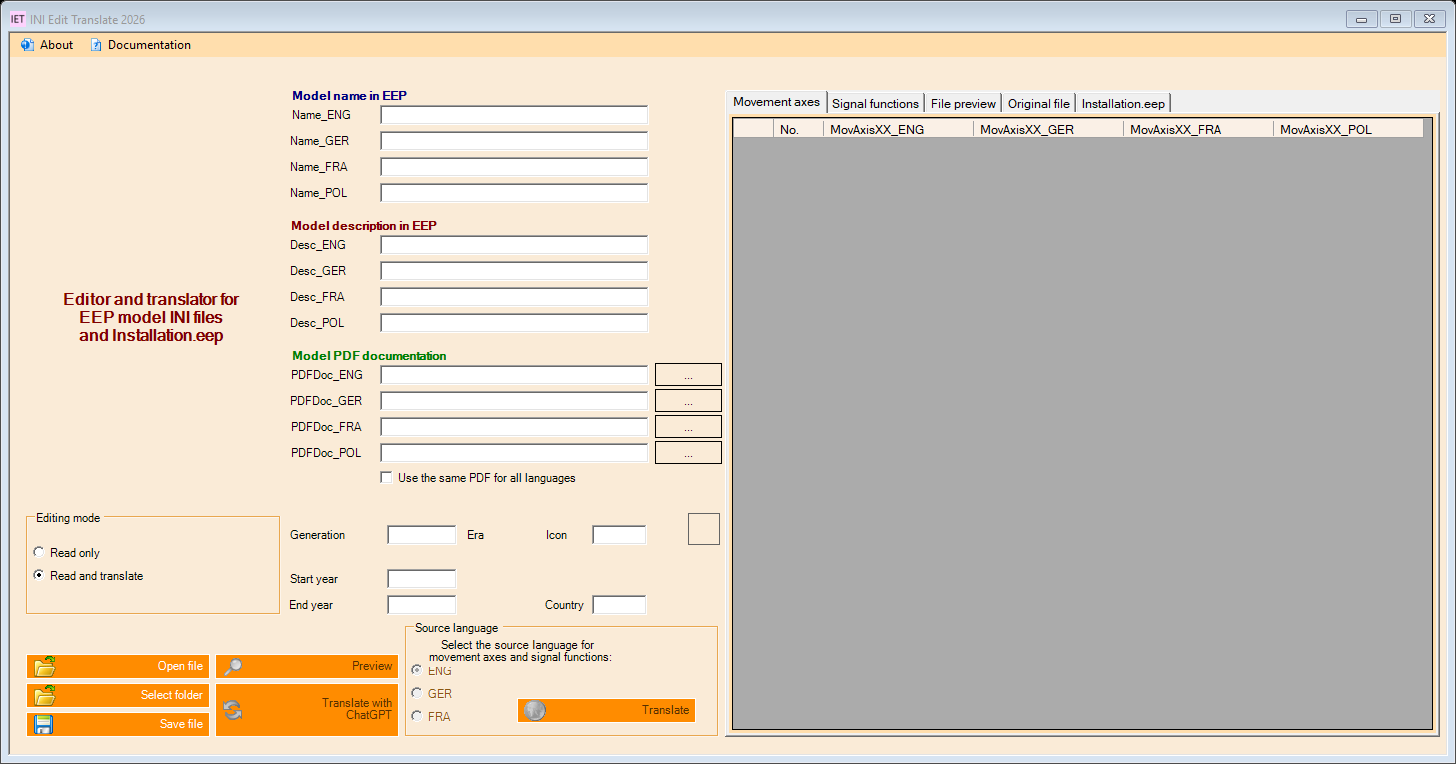
Task: Switch to the File preview tab
Action: 963,103
